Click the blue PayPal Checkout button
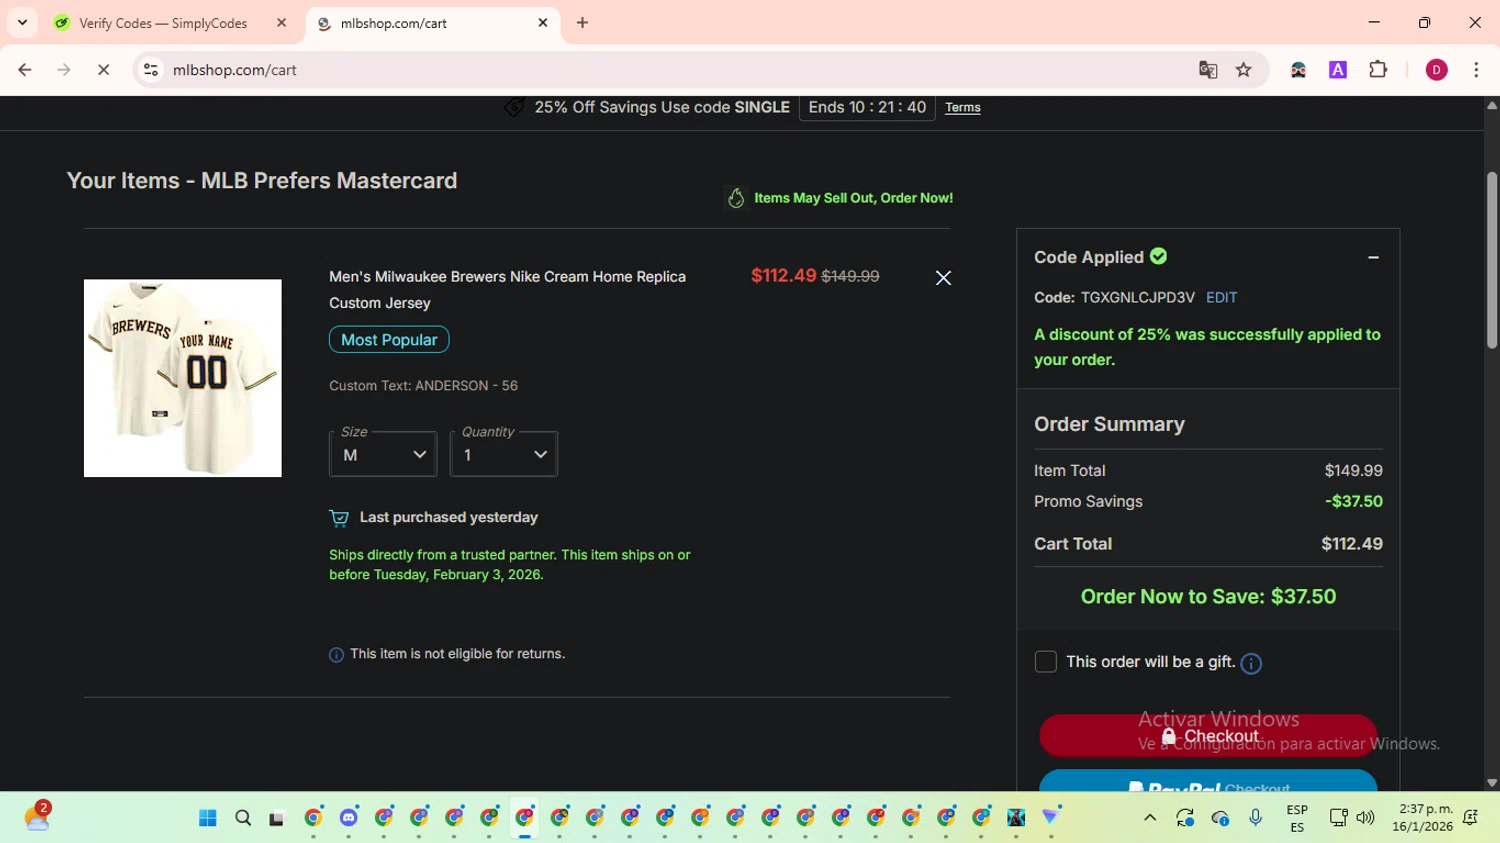 pos(1208,781)
